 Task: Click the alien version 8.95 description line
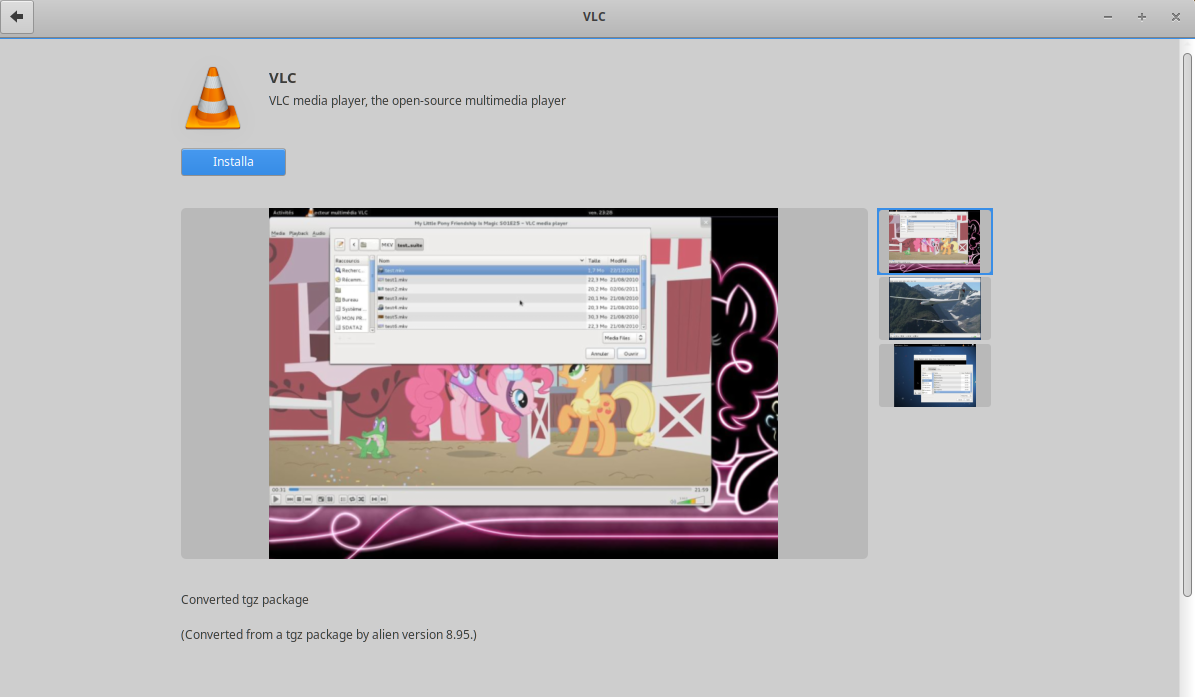pos(328,635)
